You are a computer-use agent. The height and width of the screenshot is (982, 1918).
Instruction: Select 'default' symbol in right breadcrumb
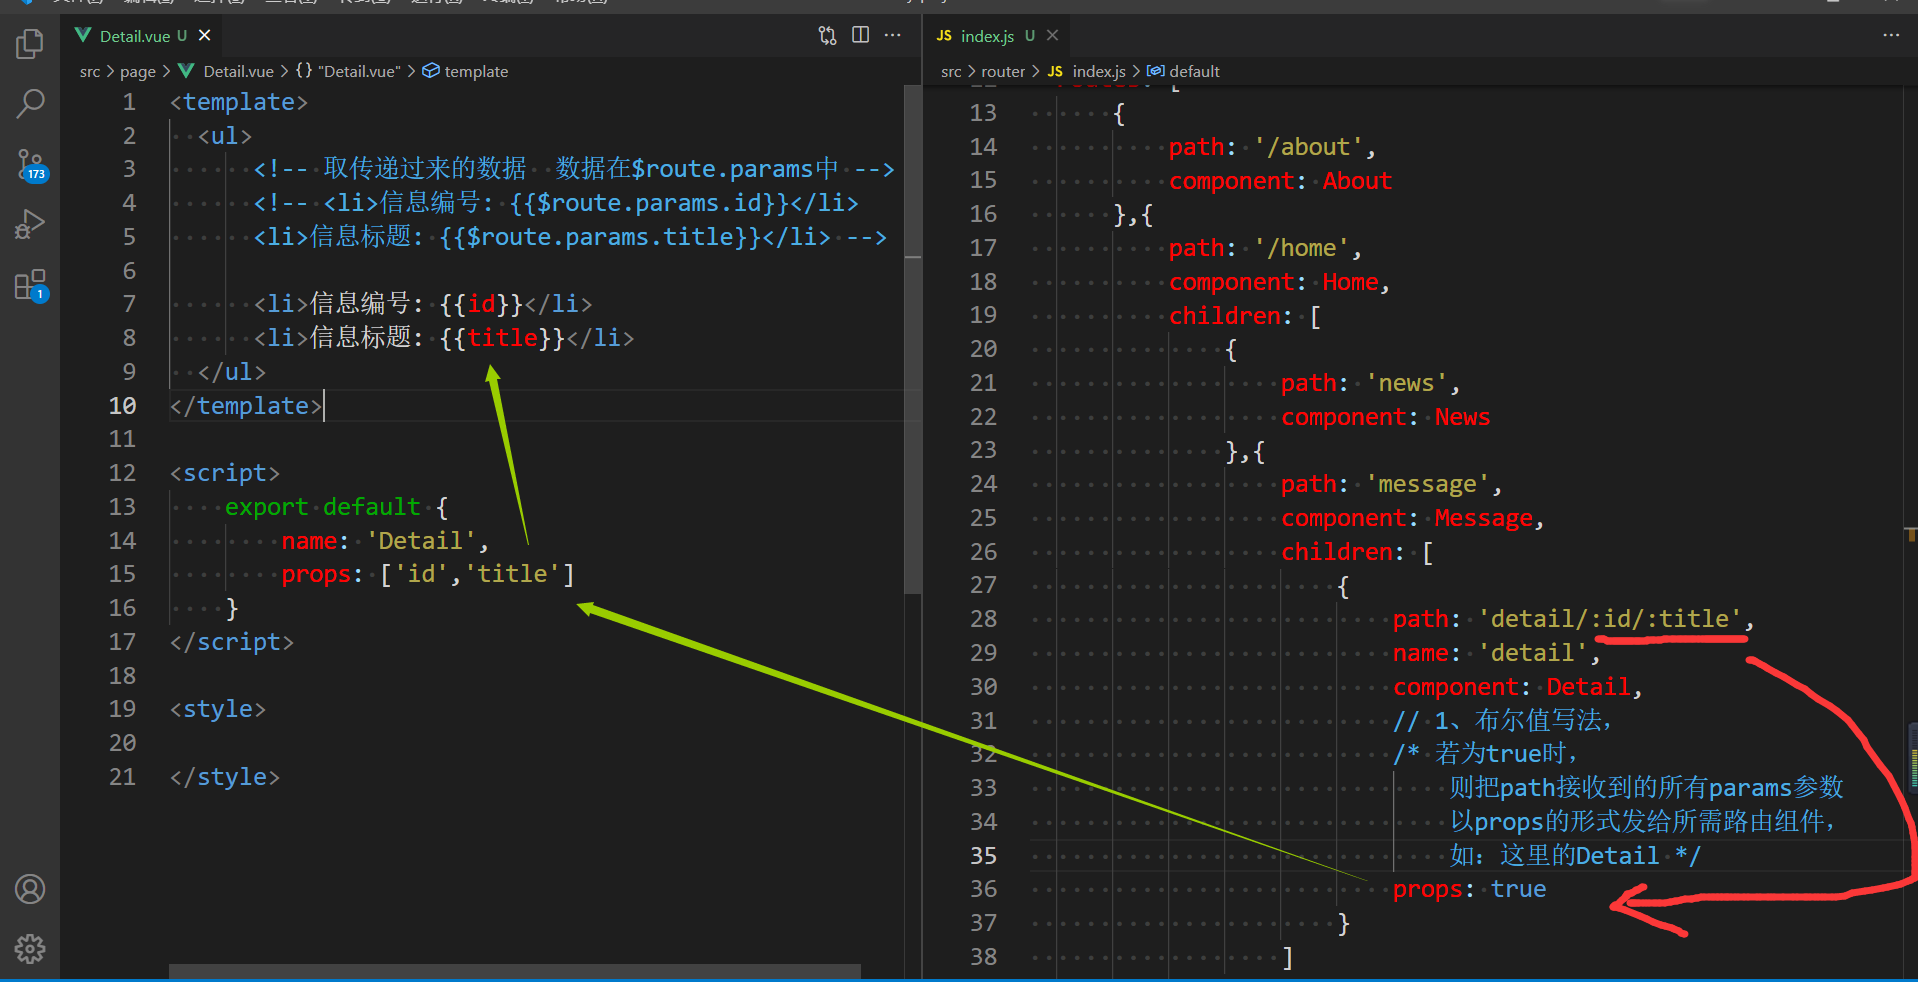coord(1194,71)
